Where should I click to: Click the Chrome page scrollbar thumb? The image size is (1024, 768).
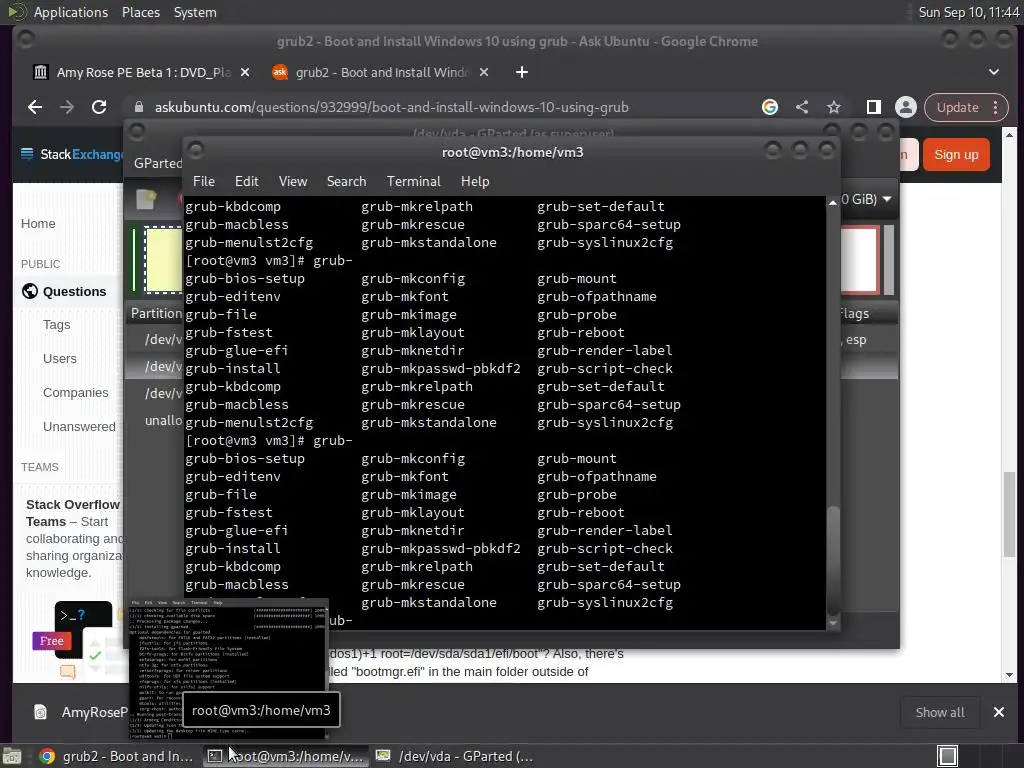click(1010, 514)
